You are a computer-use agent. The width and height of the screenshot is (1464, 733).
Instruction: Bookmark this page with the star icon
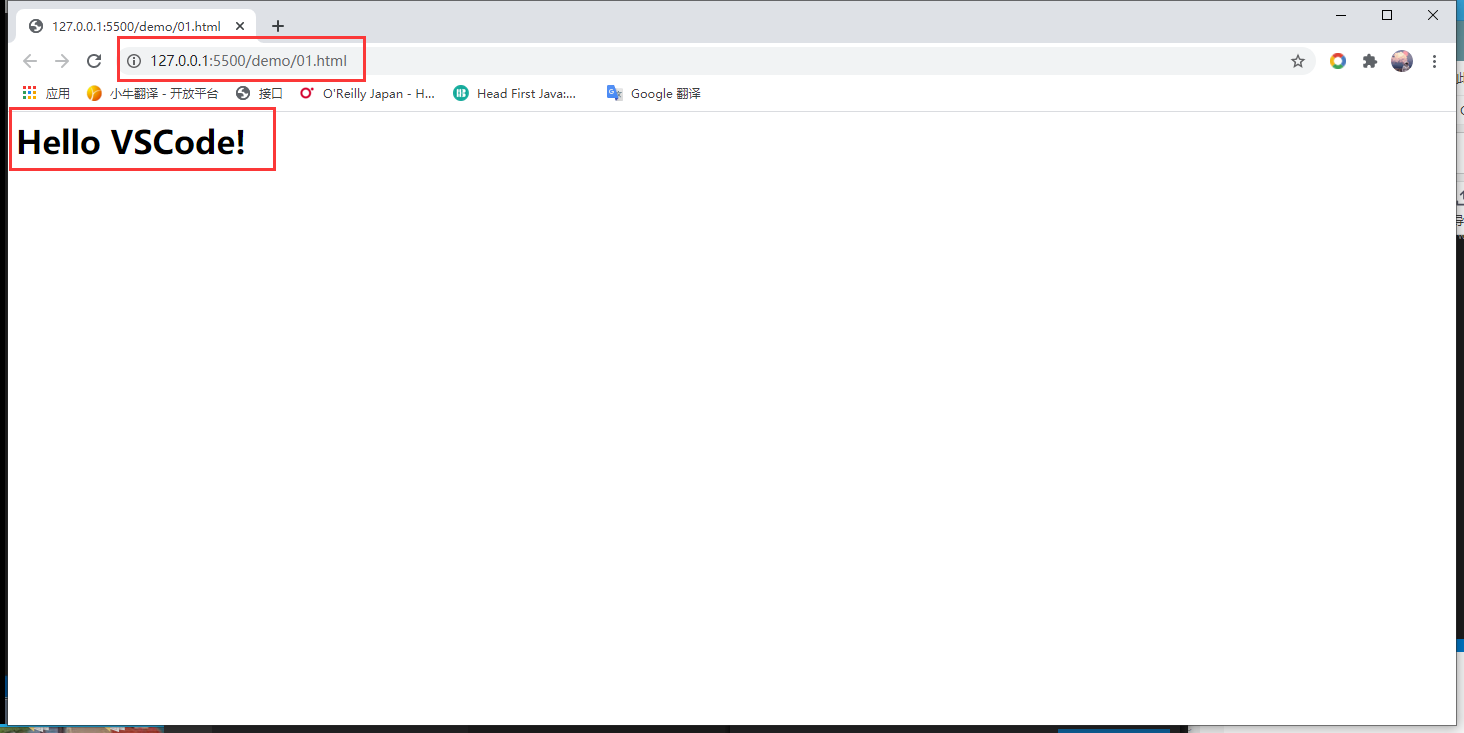[1298, 61]
